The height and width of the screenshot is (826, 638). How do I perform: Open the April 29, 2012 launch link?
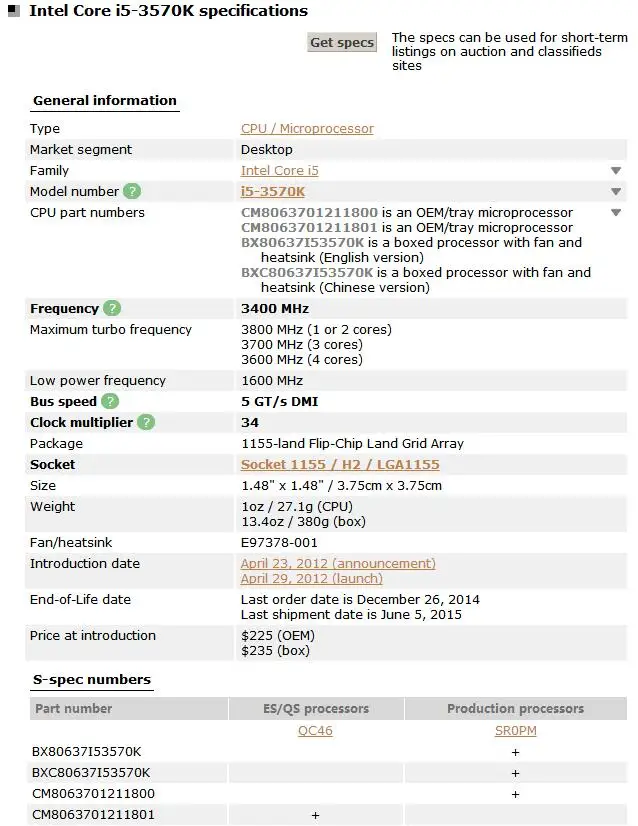[311, 579]
